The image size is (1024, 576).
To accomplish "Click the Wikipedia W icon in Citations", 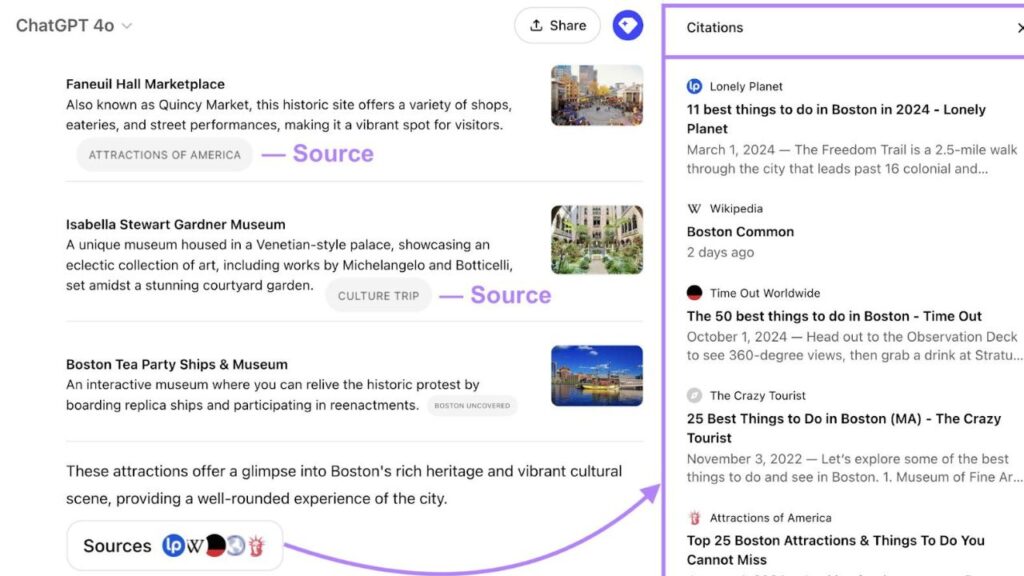I will pyautogui.click(x=694, y=208).
